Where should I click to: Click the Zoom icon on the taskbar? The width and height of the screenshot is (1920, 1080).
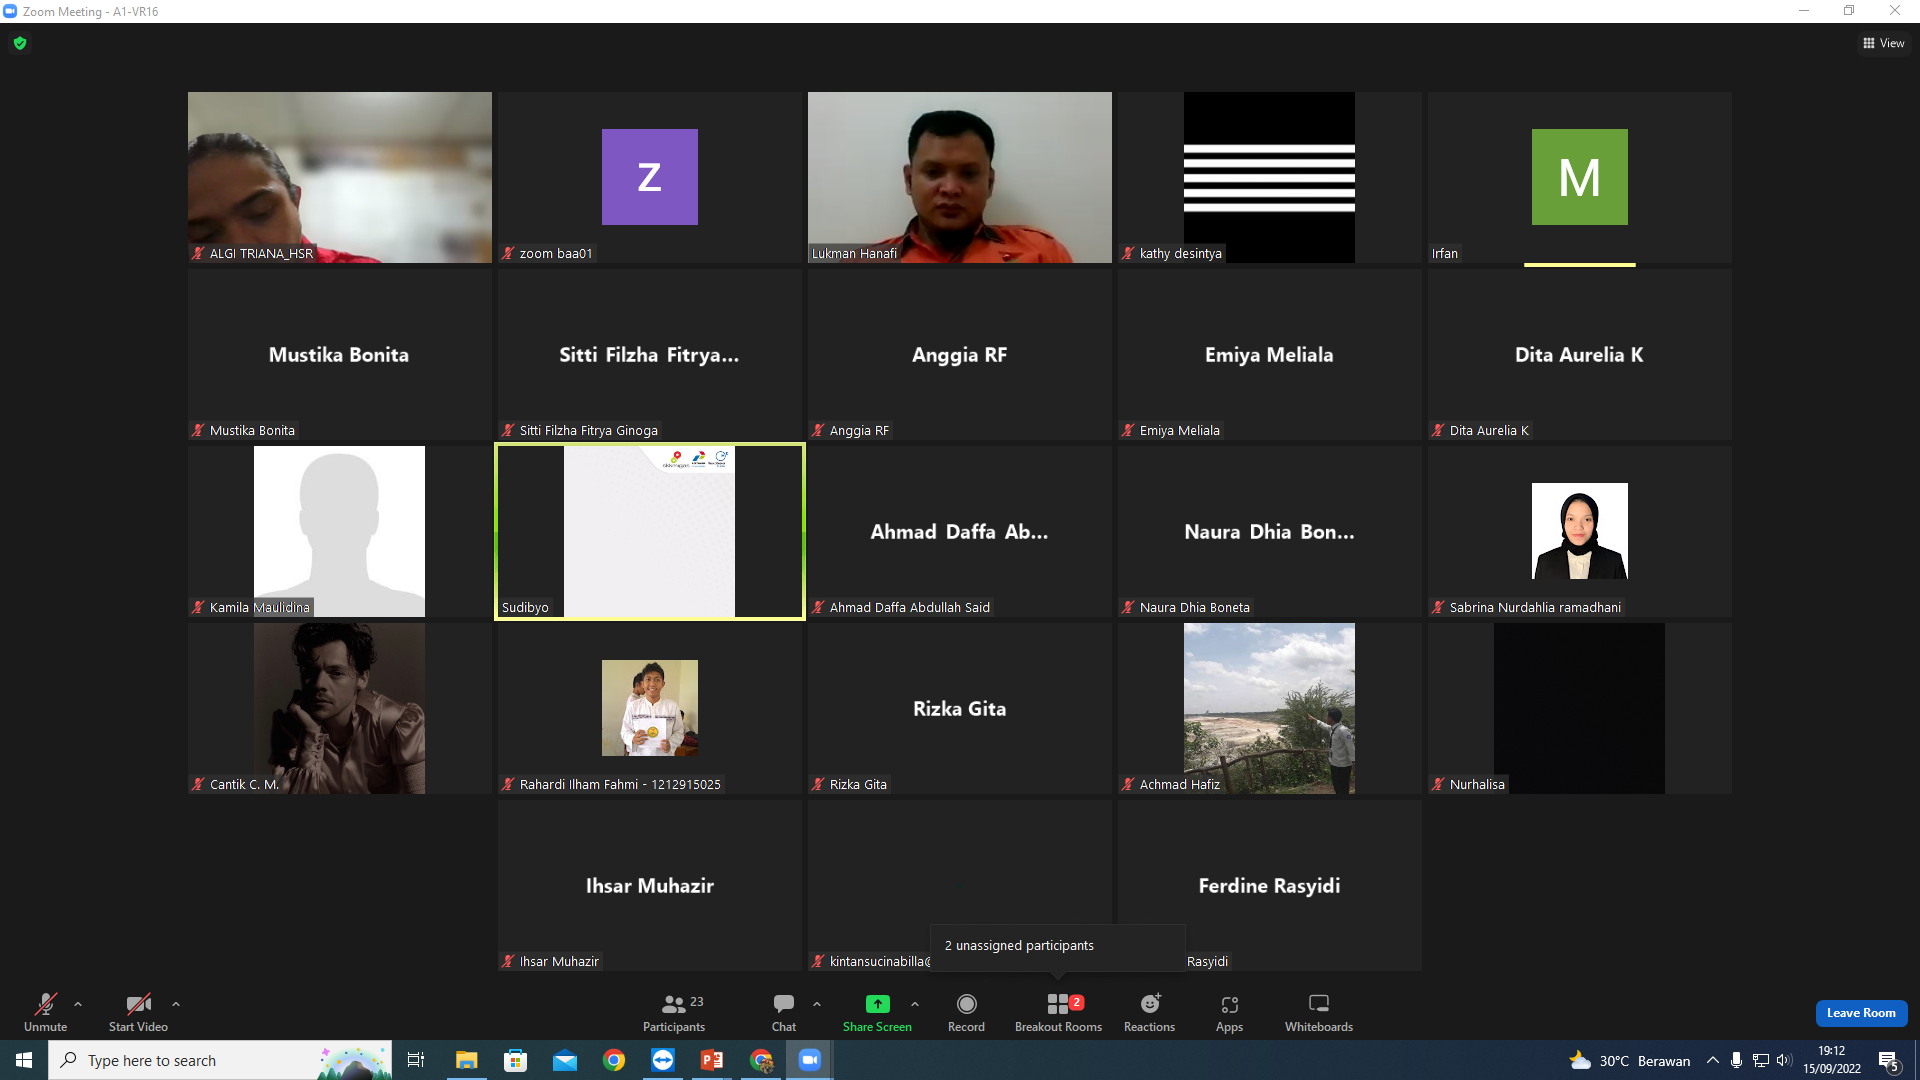(810, 1060)
